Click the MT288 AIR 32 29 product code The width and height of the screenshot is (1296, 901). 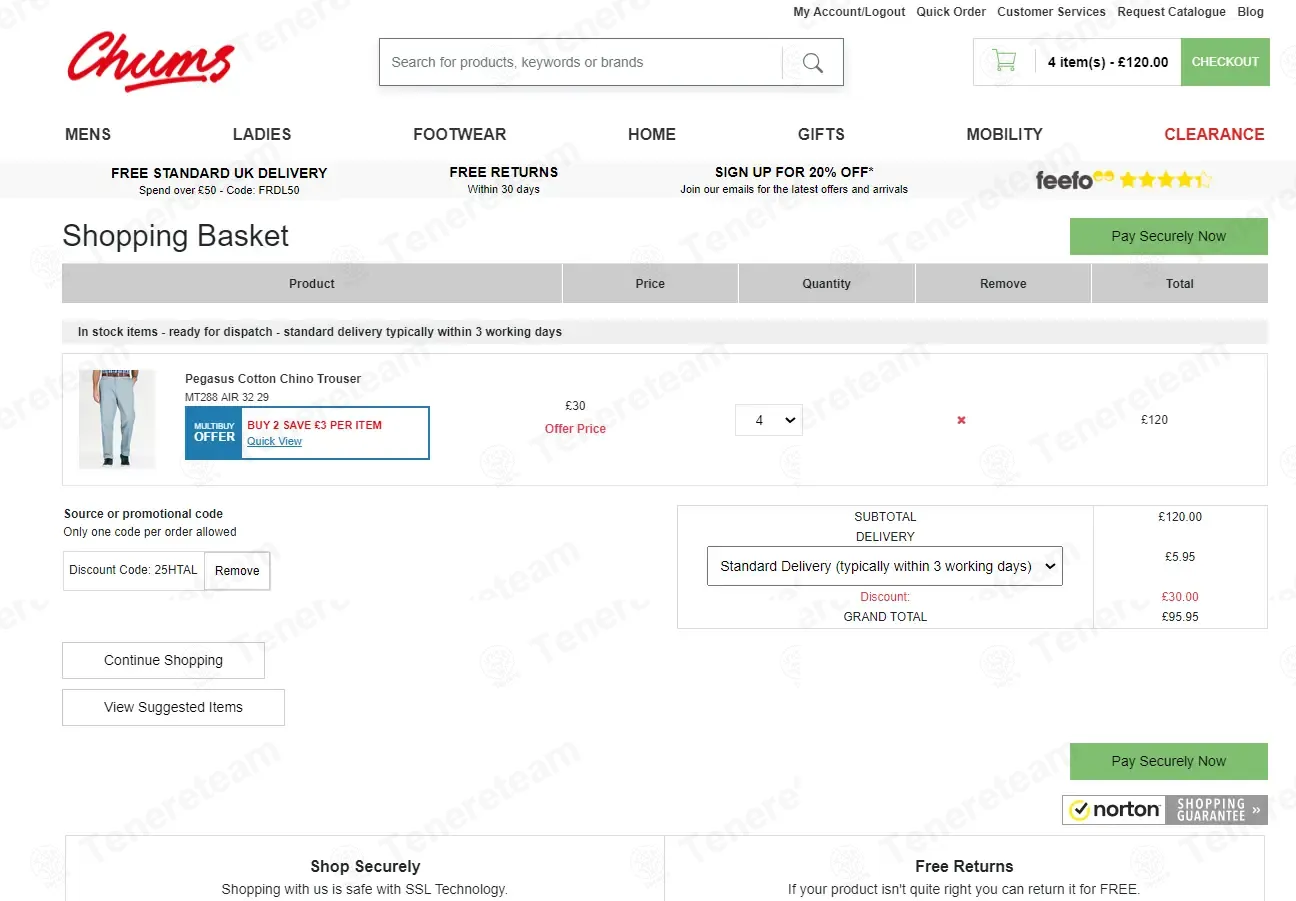pyautogui.click(x=227, y=397)
